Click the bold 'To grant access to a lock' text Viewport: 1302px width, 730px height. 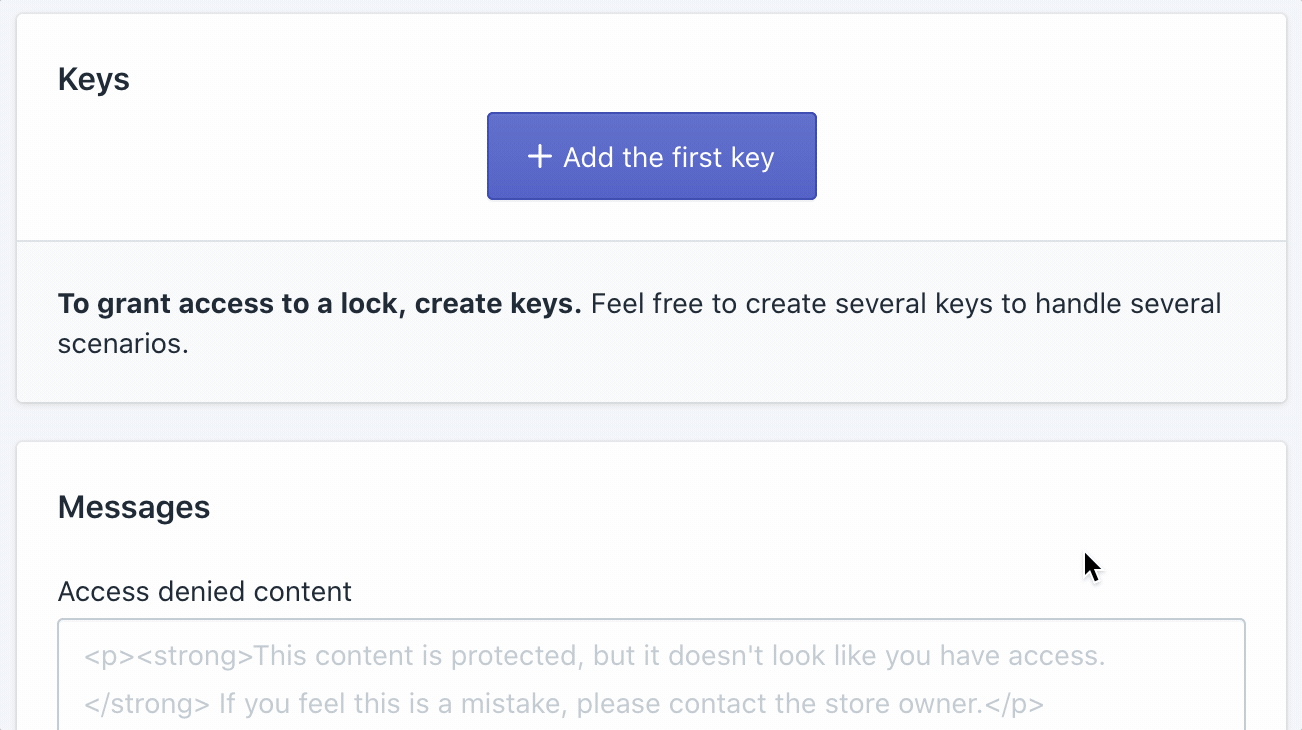pyautogui.click(x=230, y=303)
